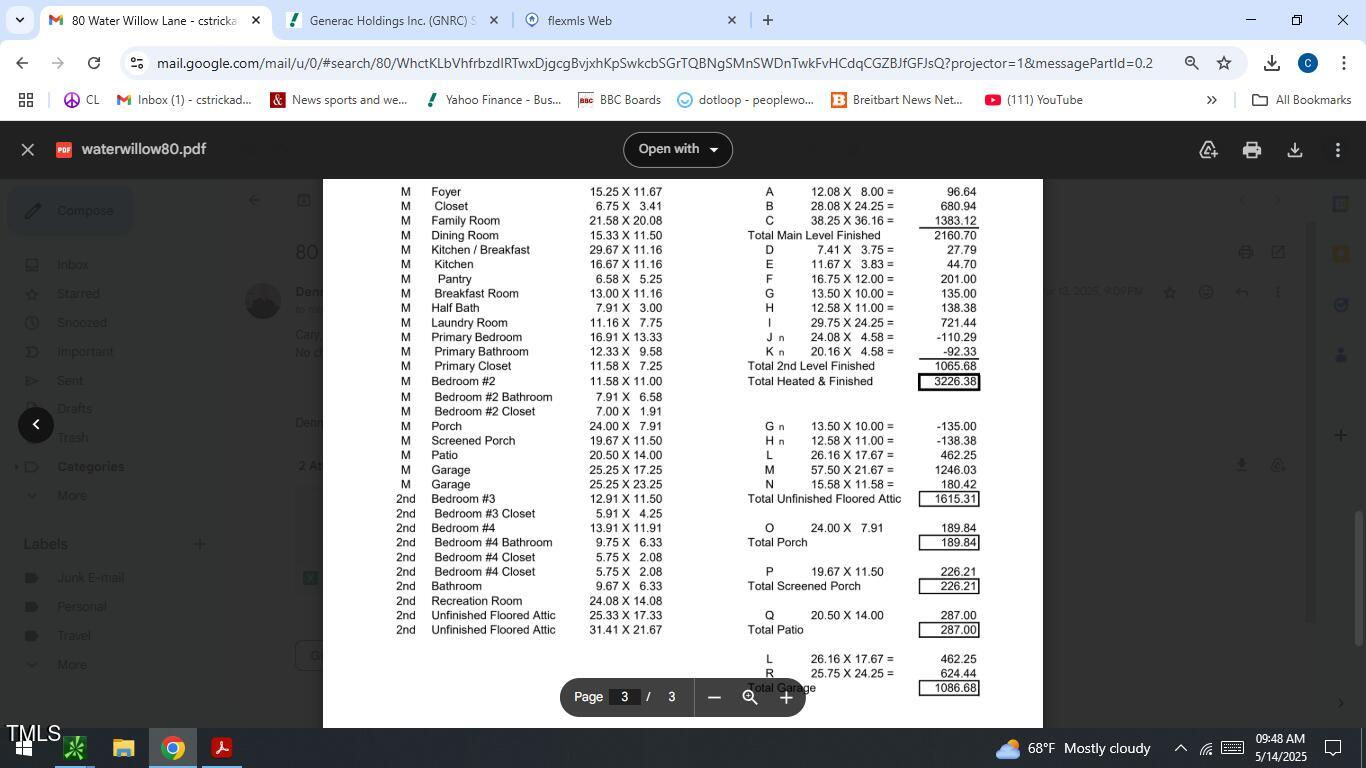Open the All Bookmarks folder
This screenshot has width=1366, height=768.
click(x=1302, y=100)
